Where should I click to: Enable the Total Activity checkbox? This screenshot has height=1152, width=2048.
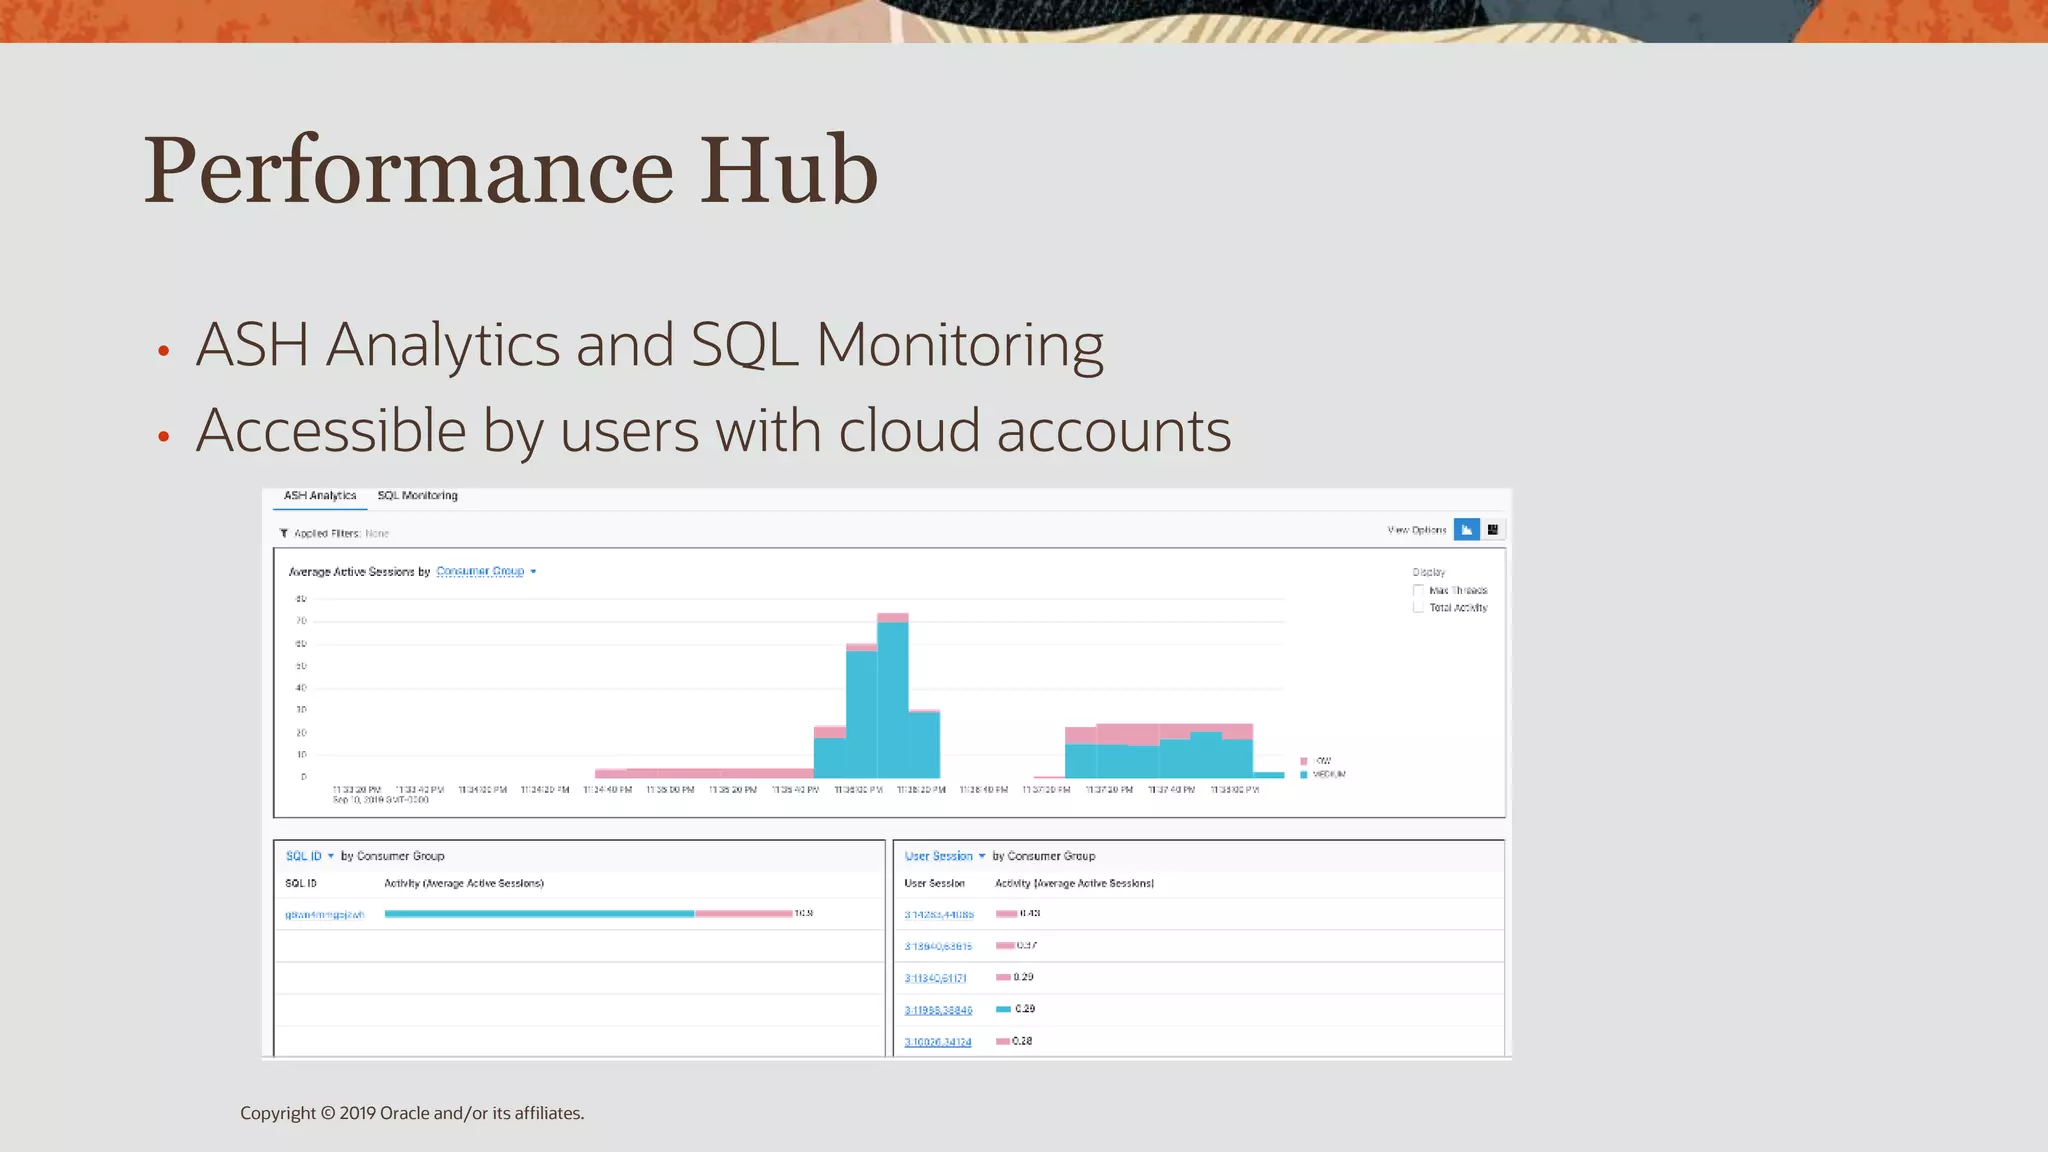coord(1418,607)
